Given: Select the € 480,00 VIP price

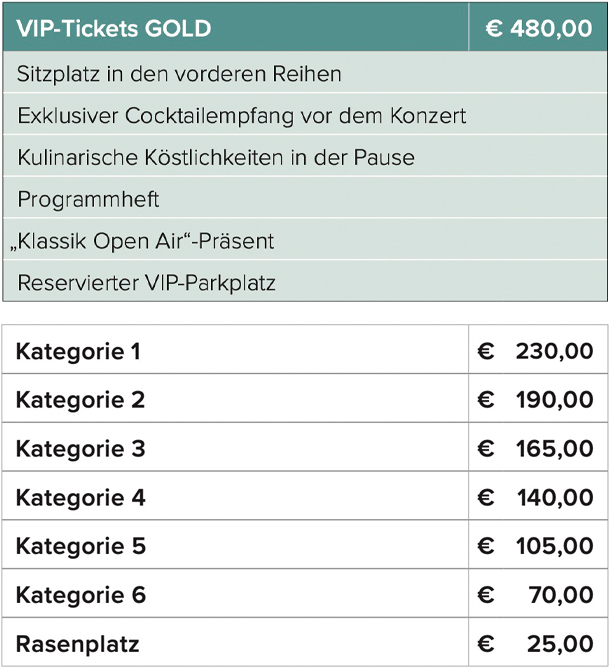Looking at the screenshot, I should click(539, 29).
